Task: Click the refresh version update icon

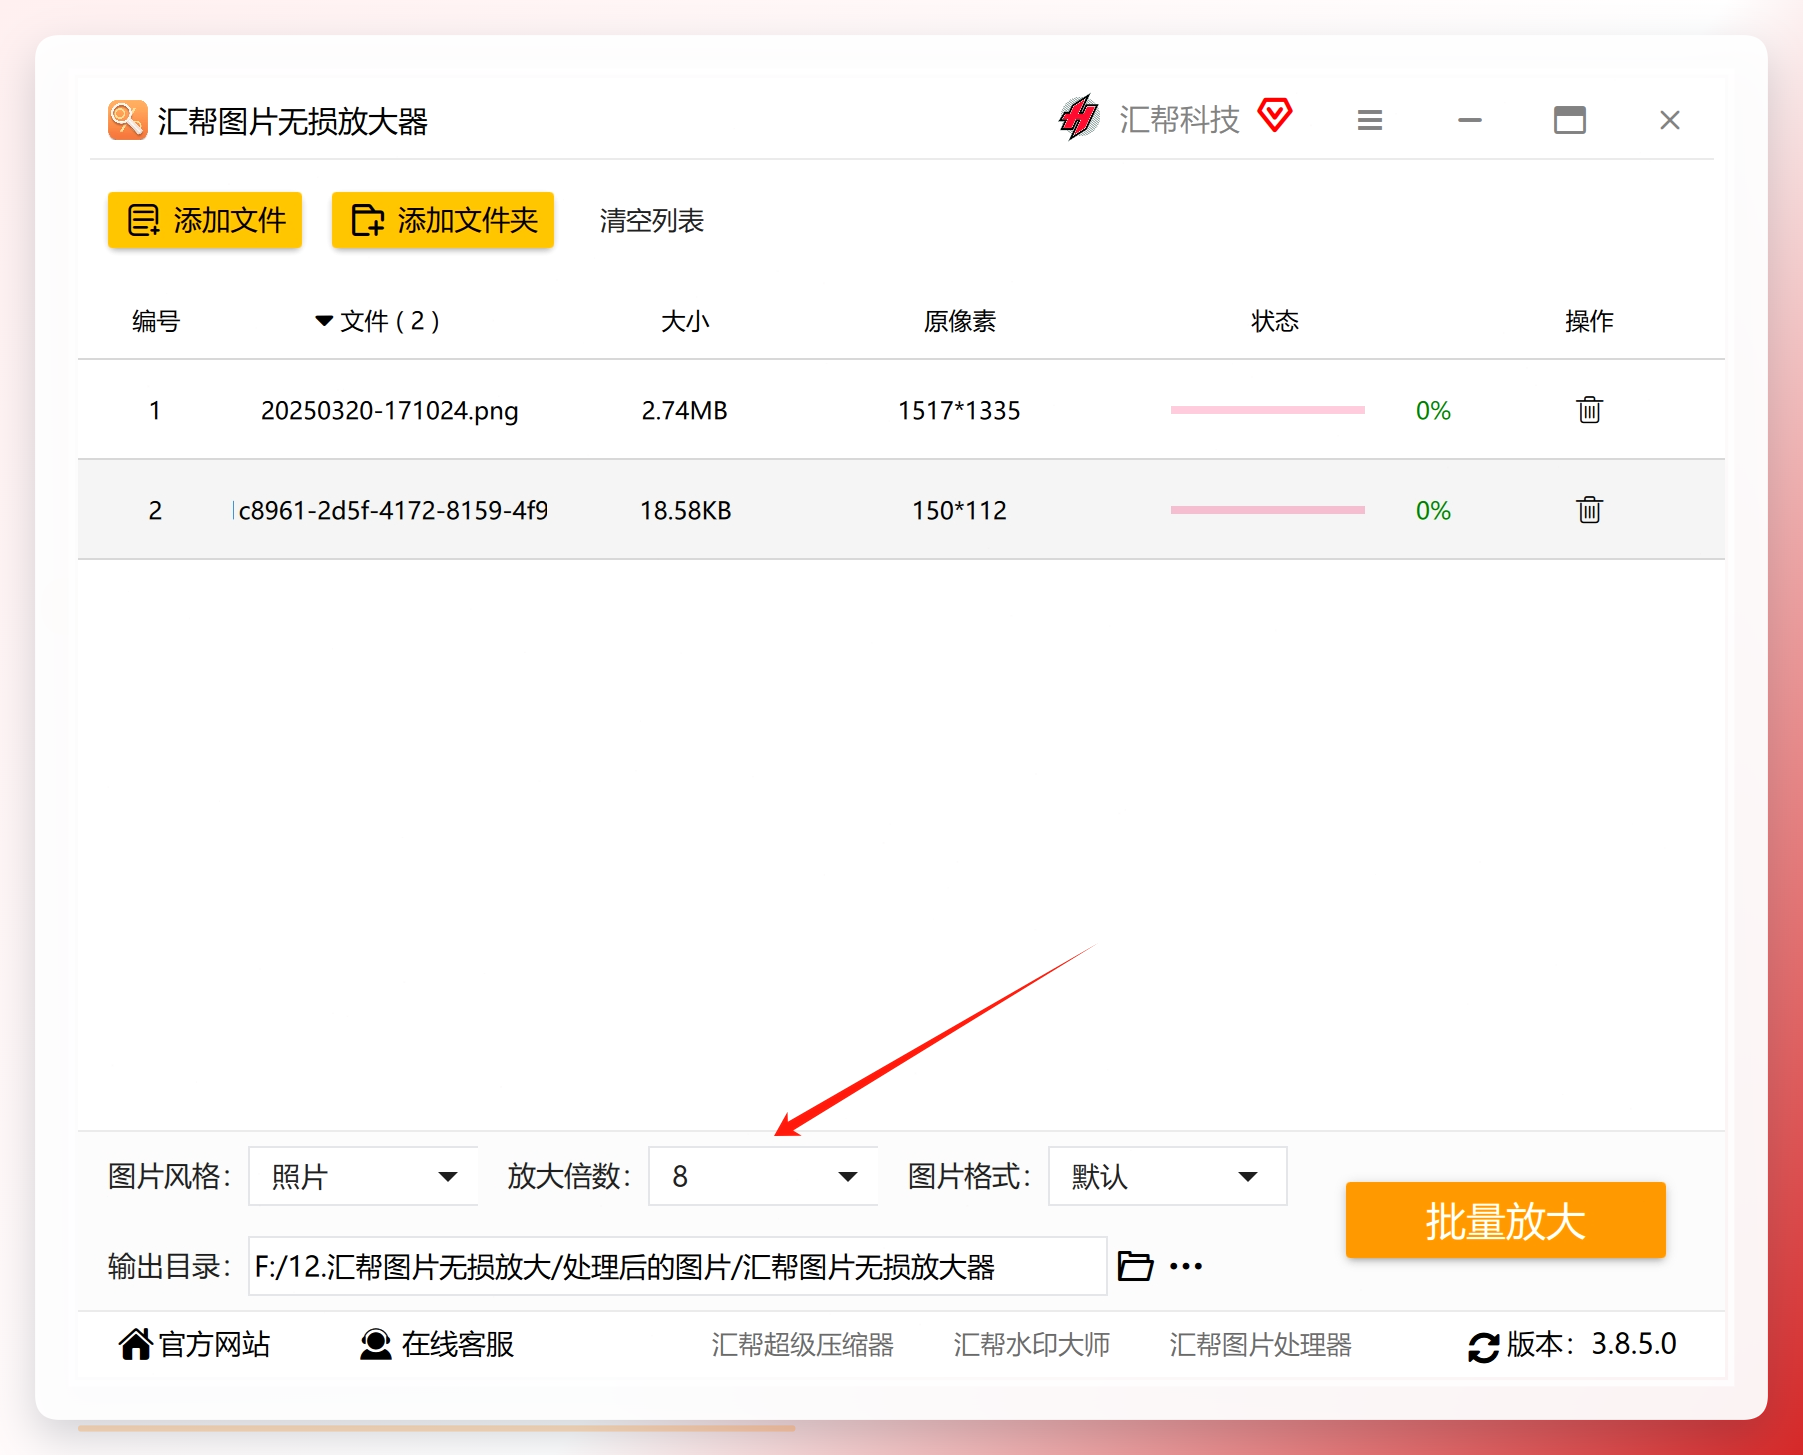Action: [1483, 1347]
